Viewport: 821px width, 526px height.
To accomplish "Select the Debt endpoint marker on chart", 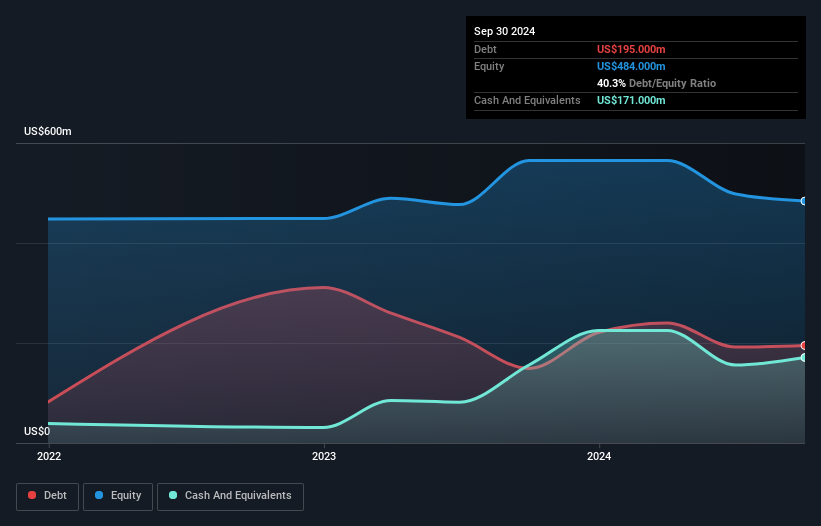I will coord(804,345).
